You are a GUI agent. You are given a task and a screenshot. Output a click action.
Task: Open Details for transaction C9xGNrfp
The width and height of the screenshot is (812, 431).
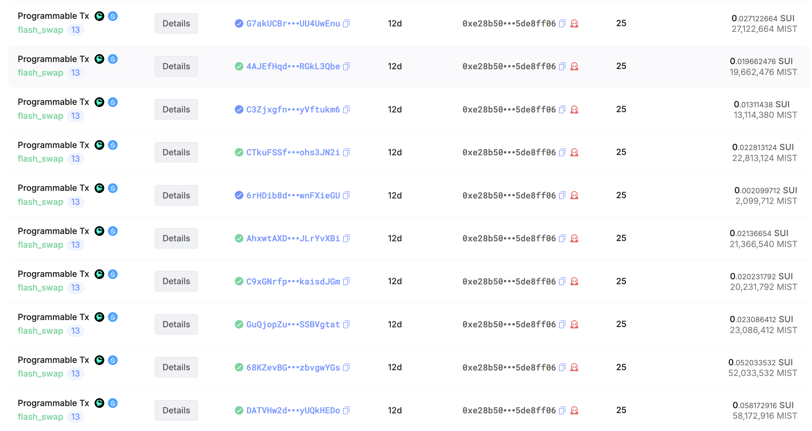click(x=176, y=281)
